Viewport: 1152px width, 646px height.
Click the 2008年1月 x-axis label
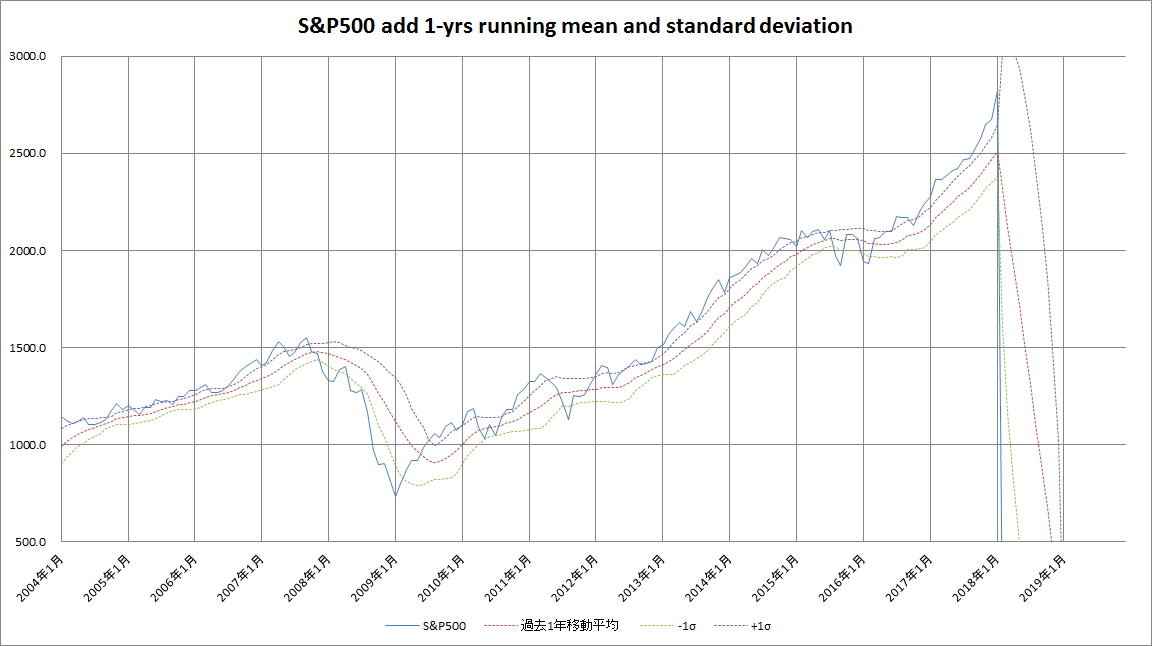pyautogui.click(x=308, y=579)
